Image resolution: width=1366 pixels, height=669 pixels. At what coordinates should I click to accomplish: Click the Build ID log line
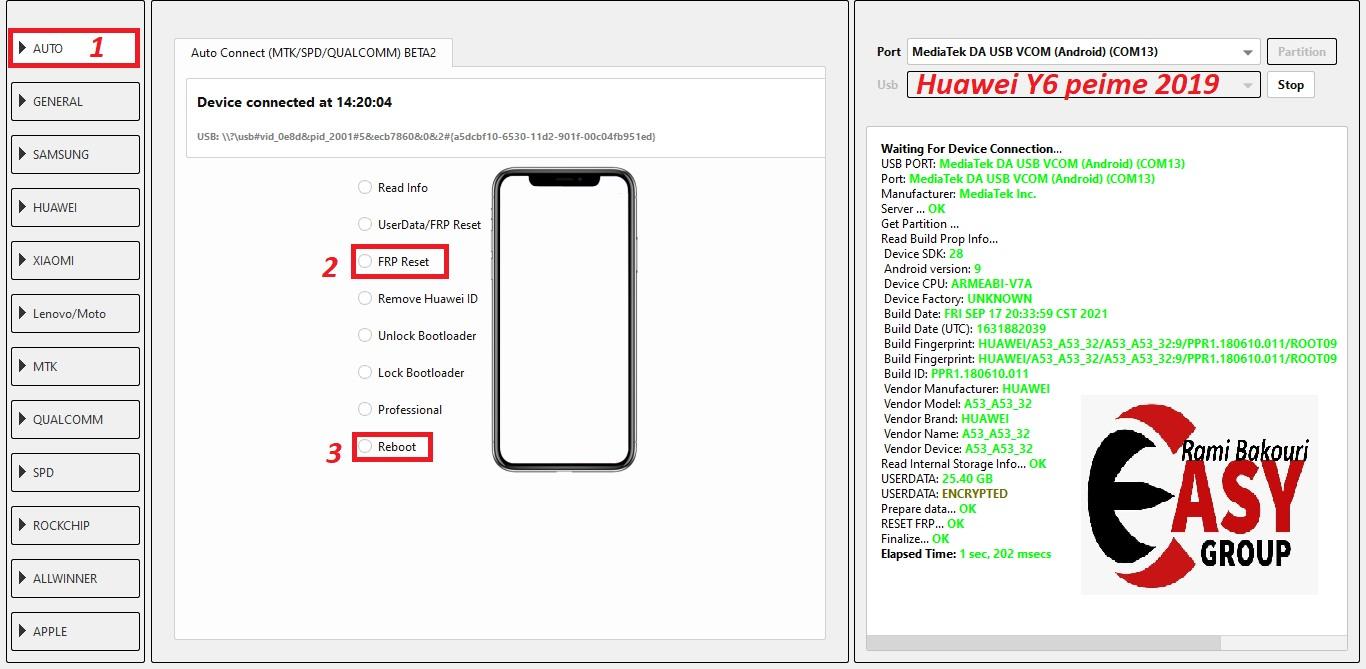pyautogui.click(x=956, y=374)
